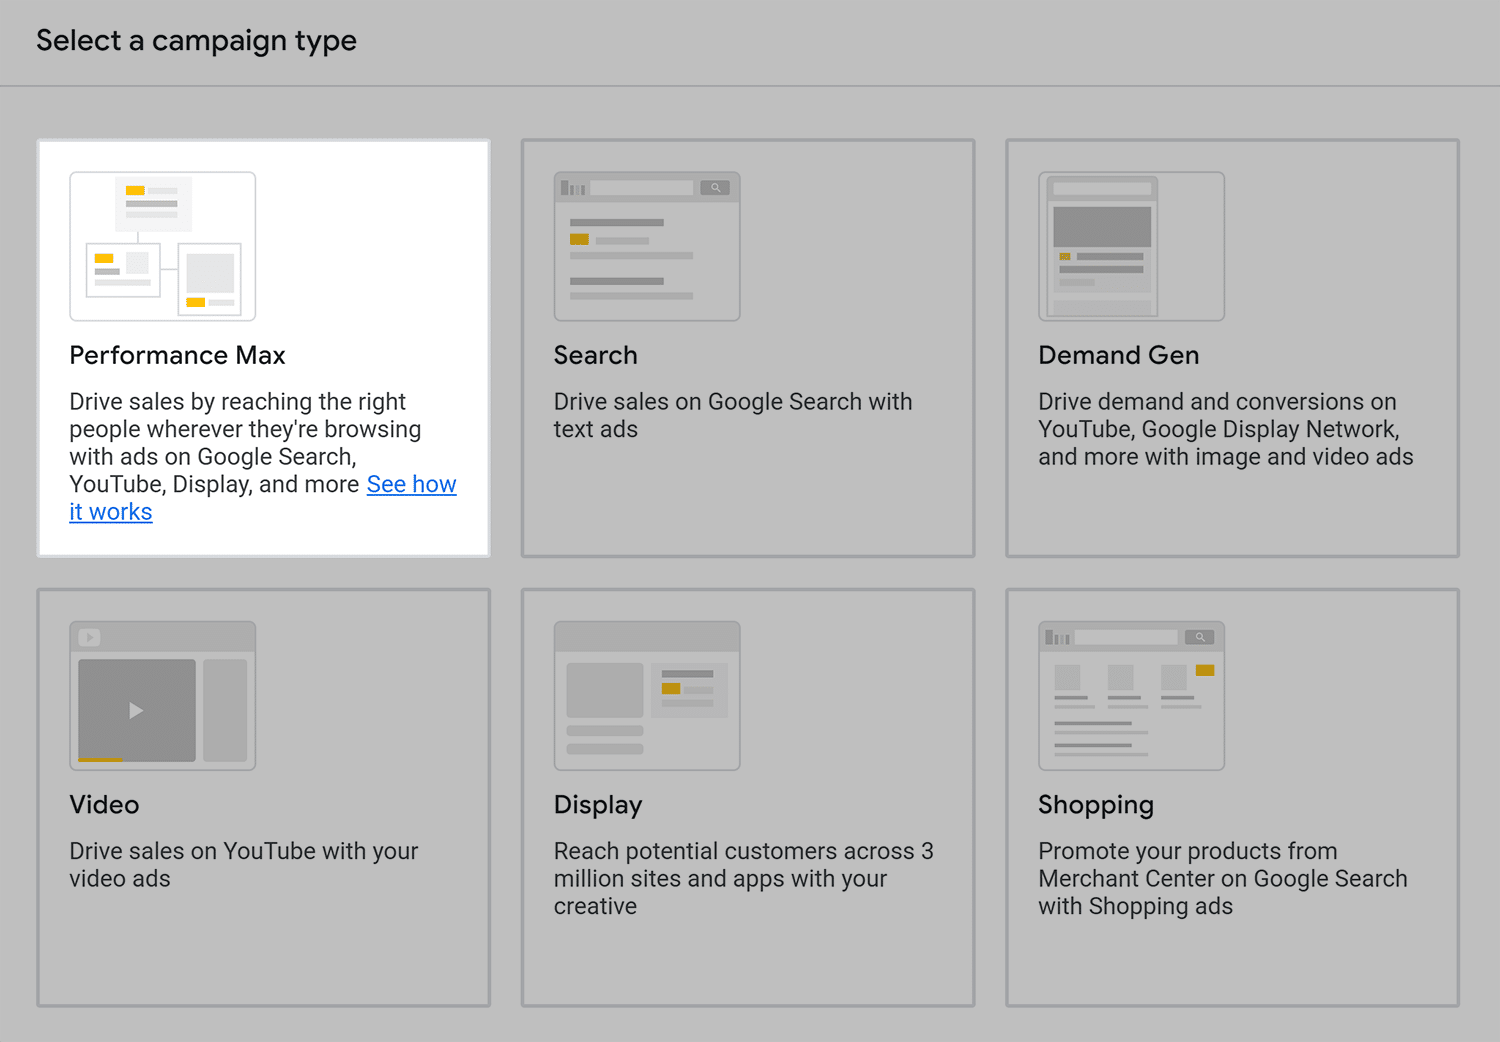Click 'Reach potential customers across 3 million sites' text

pos(744,878)
